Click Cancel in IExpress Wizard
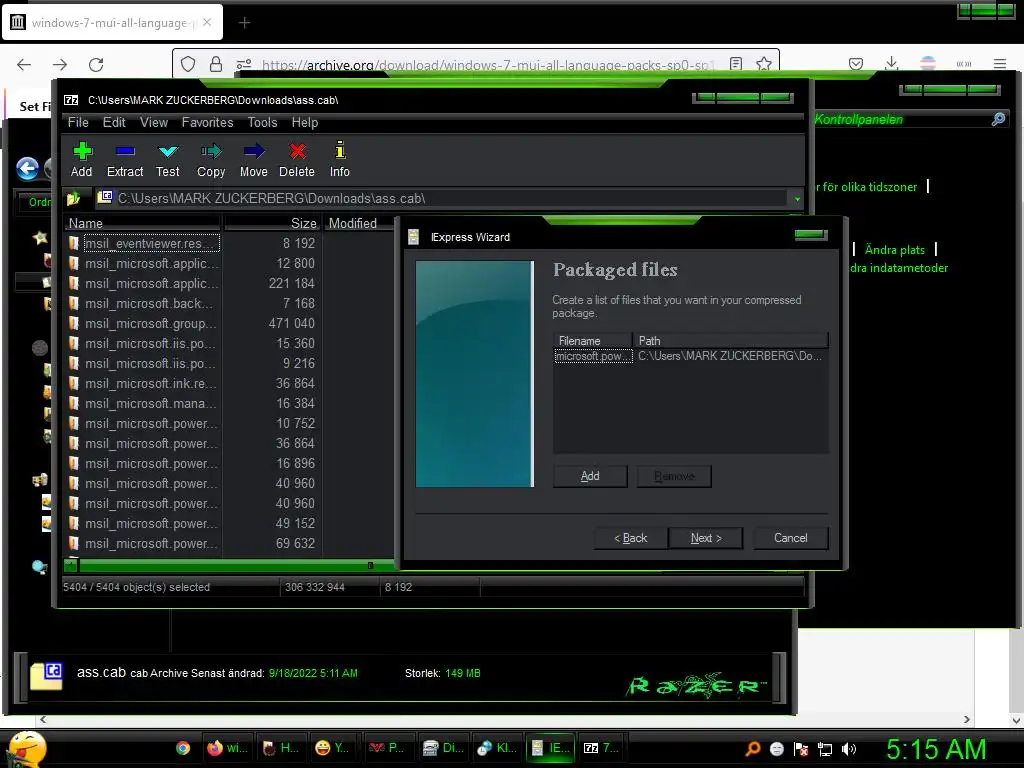 tap(791, 538)
